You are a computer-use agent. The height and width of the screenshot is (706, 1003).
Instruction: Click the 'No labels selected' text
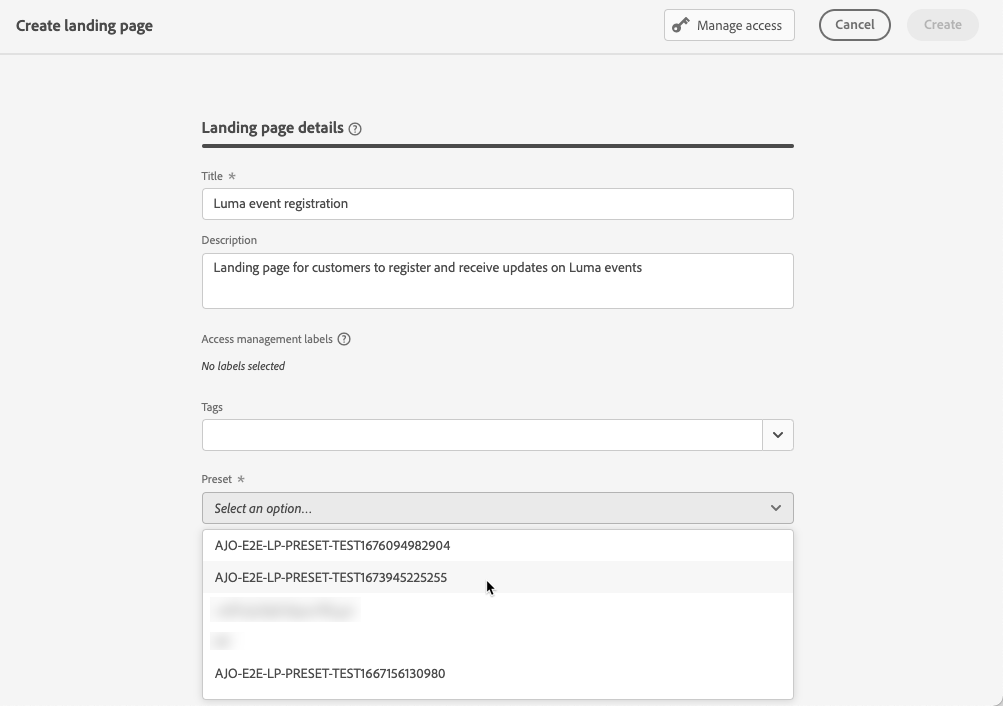[x=243, y=366]
